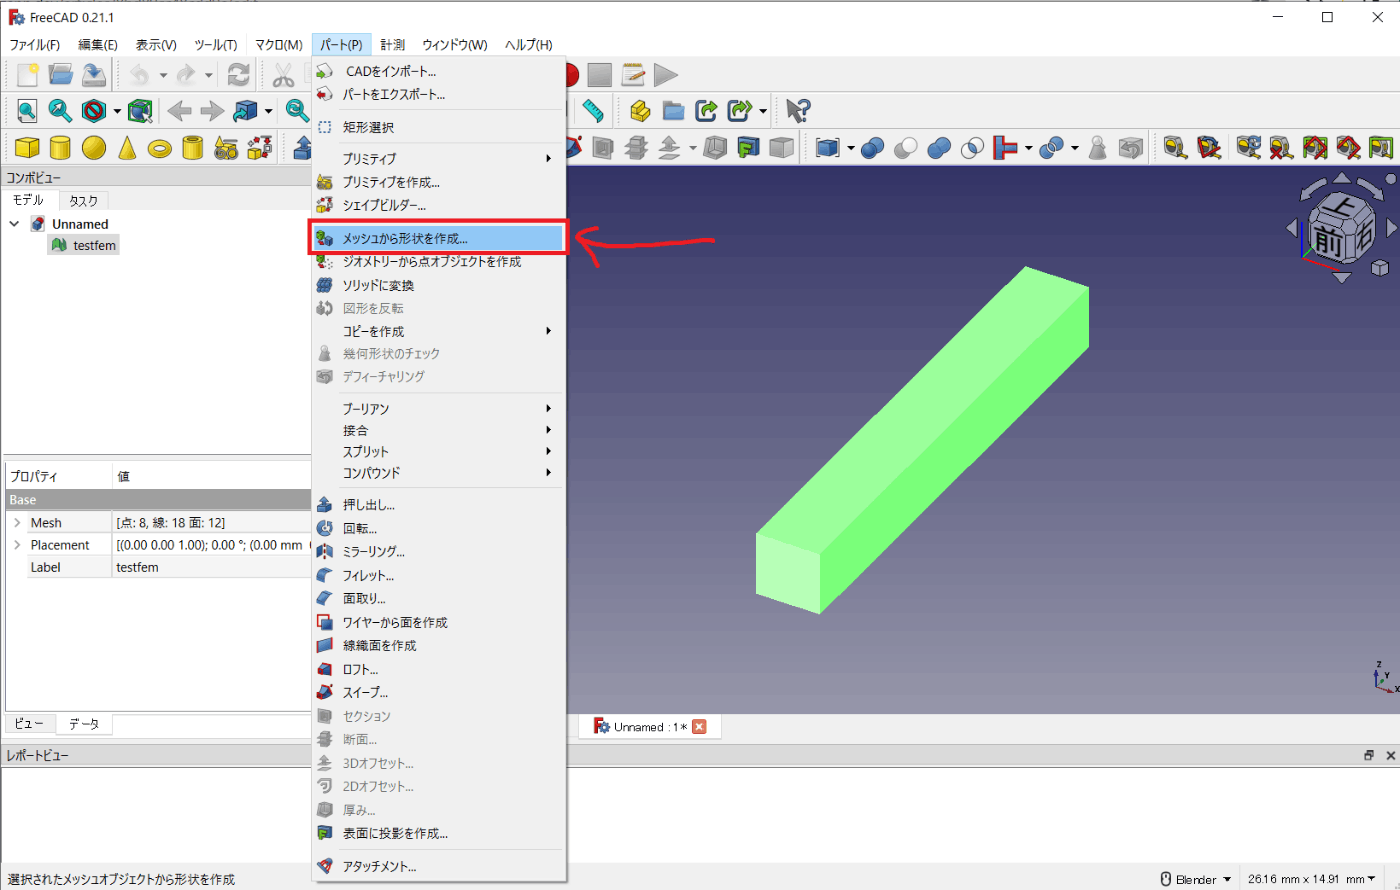Open the redo history dropdown arrow
This screenshot has height=890, width=1400.
click(208, 75)
